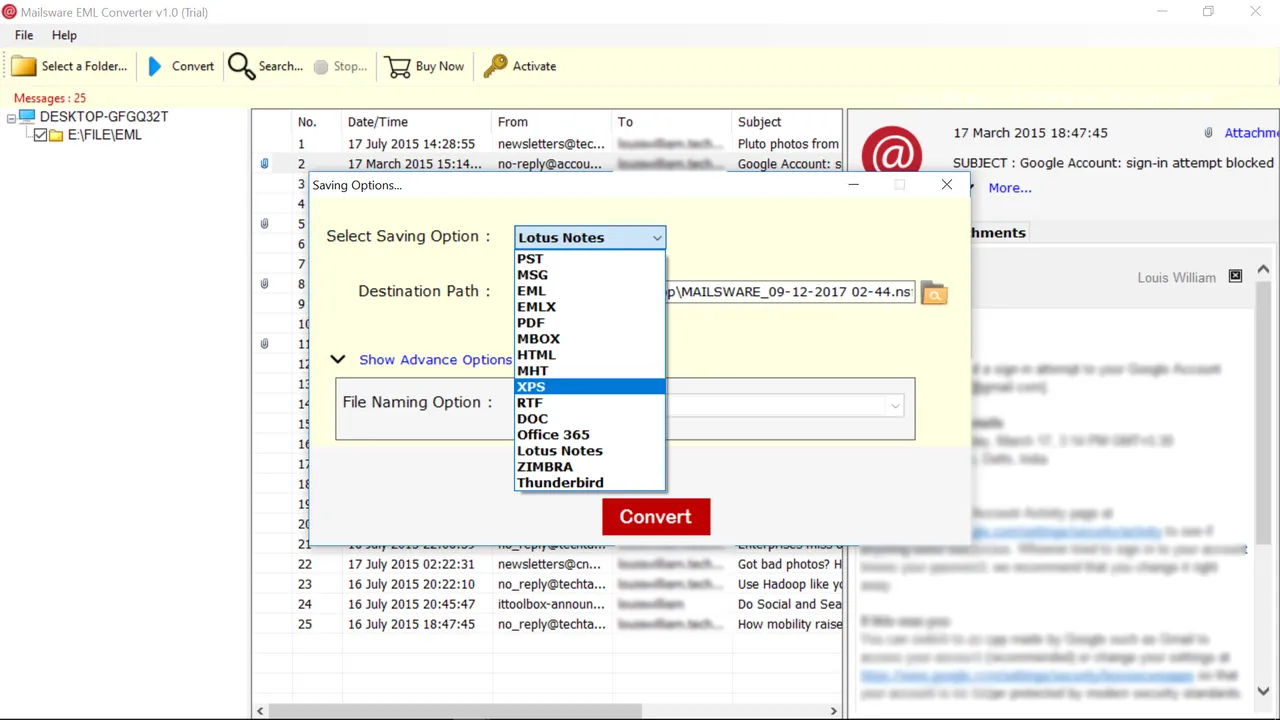Open the Attachments link in preview header
1280x720 pixels.
pyautogui.click(x=1251, y=133)
